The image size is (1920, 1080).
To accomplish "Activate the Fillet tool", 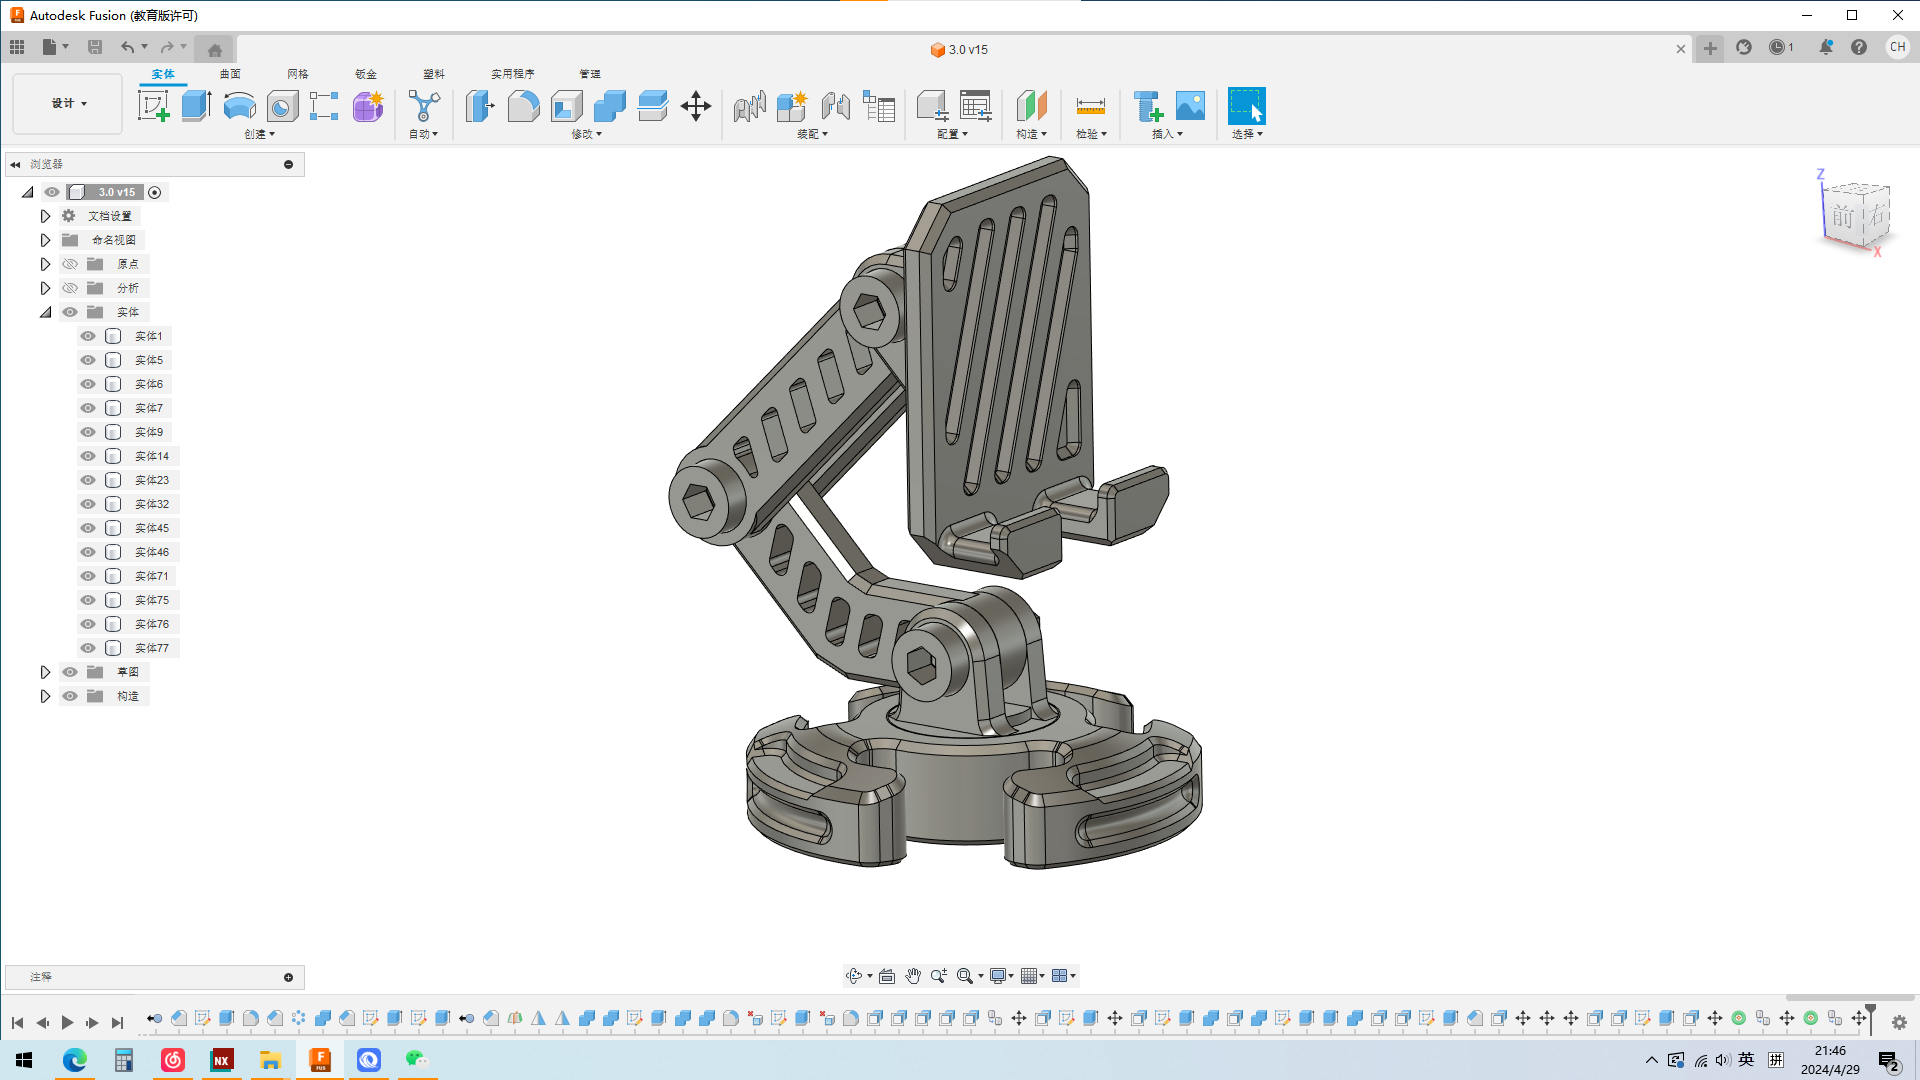I will (523, 106).
